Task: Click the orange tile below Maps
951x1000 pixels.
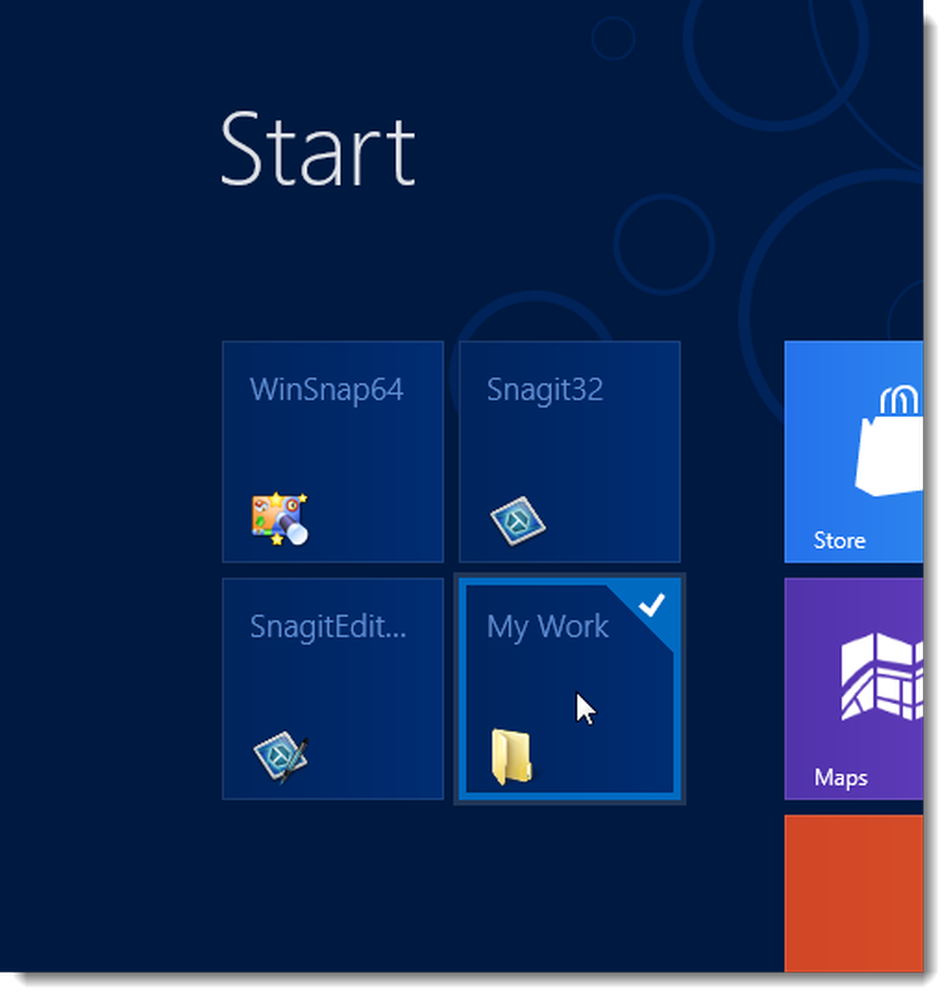Action: coord(853,893)
